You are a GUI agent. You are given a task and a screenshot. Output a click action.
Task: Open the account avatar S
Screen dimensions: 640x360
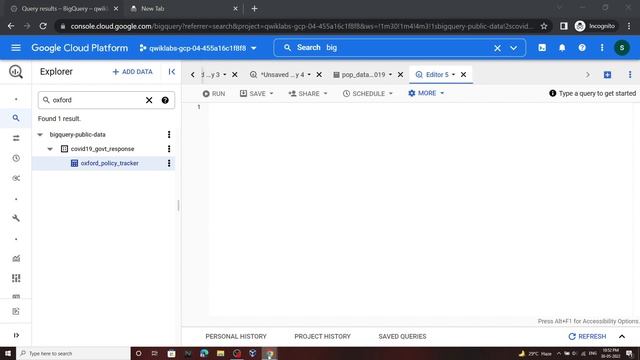[x=622, y=48]
